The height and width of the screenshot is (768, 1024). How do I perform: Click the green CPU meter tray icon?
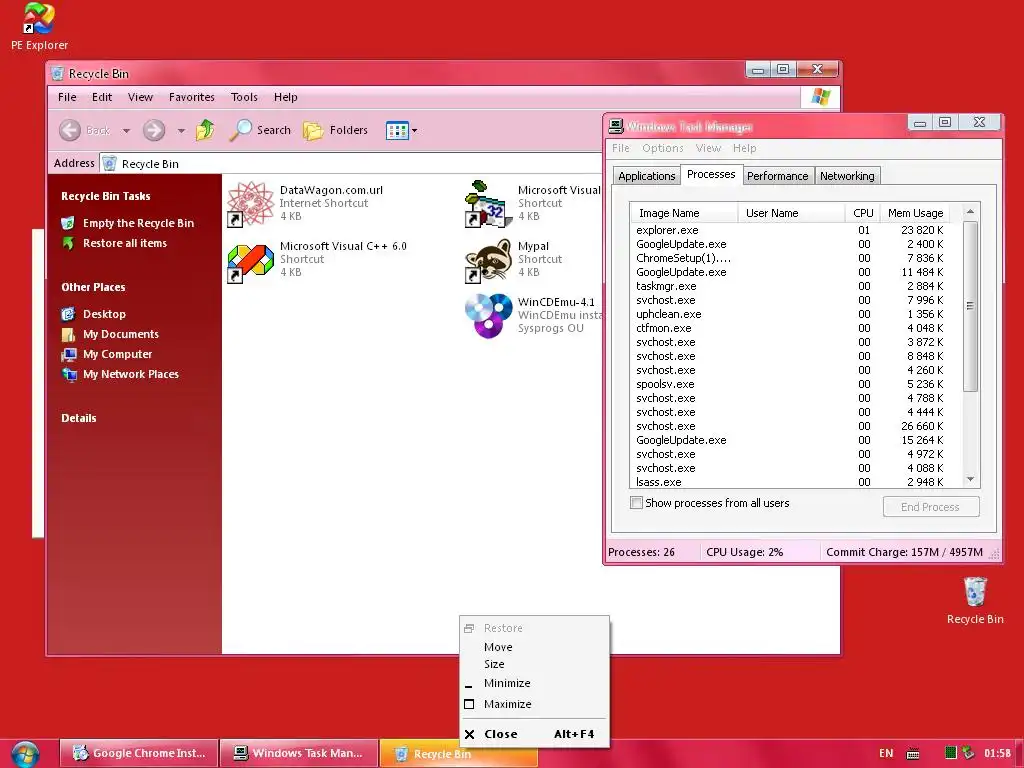coord(951,753)
